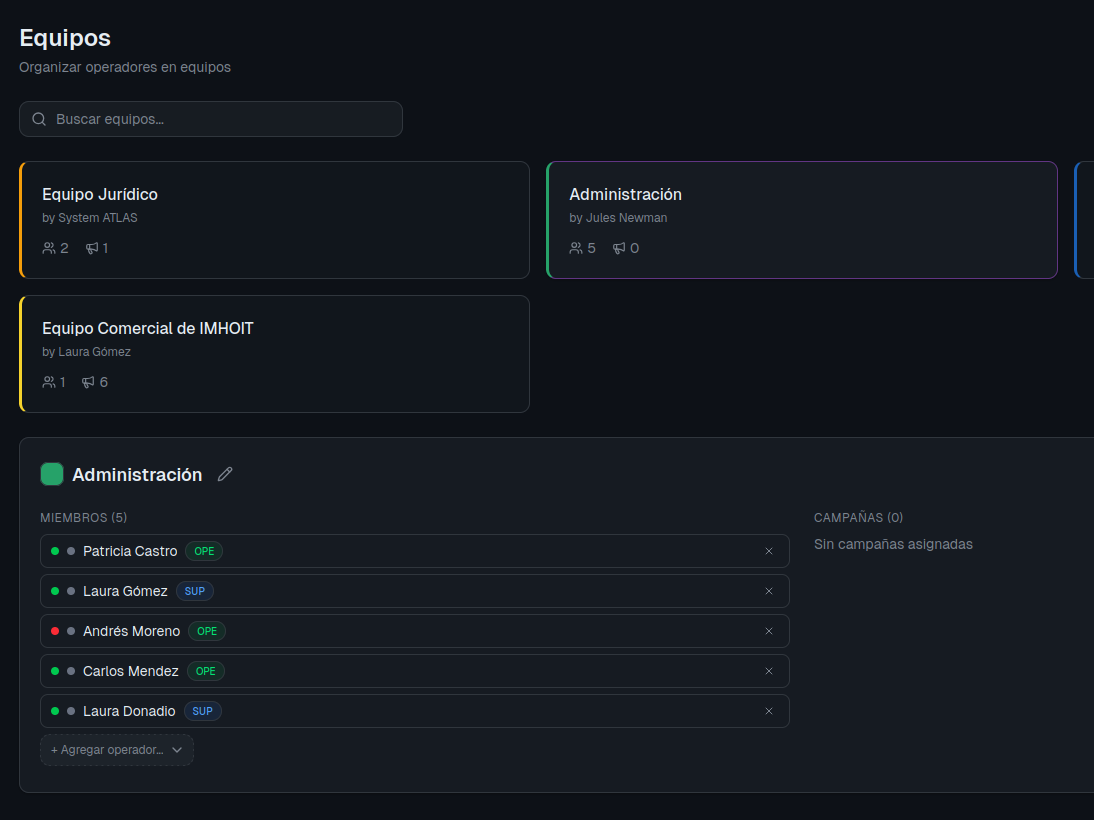This screenshot has height=820, width=1094.
Task: Click the Sin campañas asignadas text
Action: (x=893, y=544)
